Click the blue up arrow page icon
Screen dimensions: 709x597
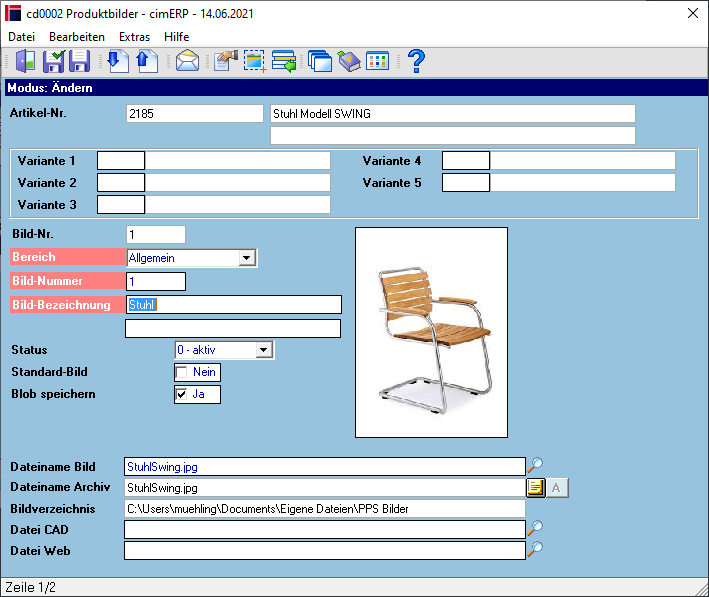147,61
